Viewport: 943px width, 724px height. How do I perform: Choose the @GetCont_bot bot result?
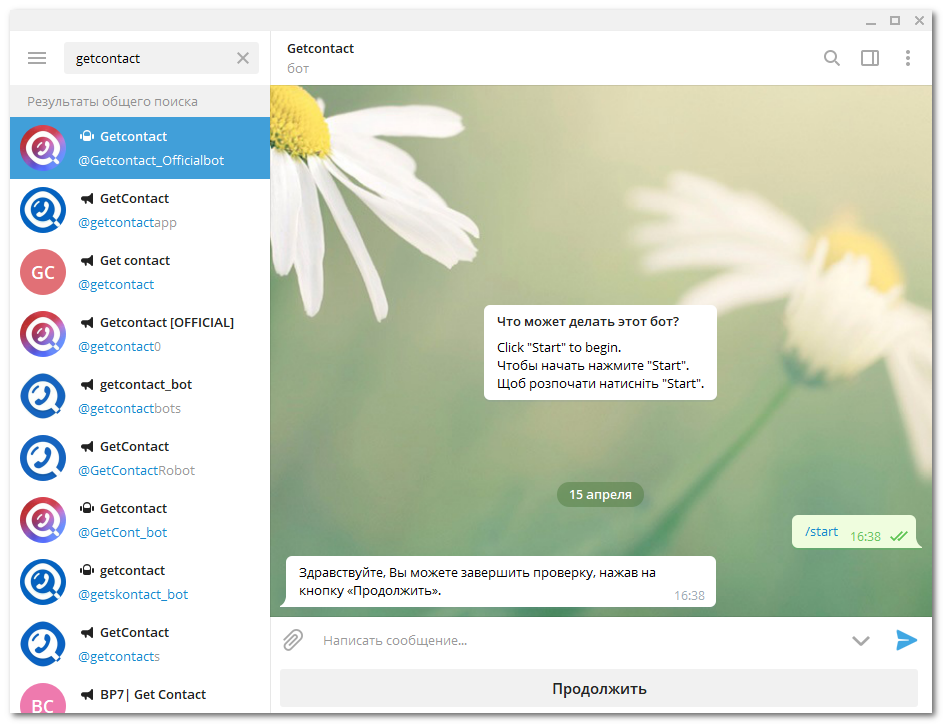140,520
